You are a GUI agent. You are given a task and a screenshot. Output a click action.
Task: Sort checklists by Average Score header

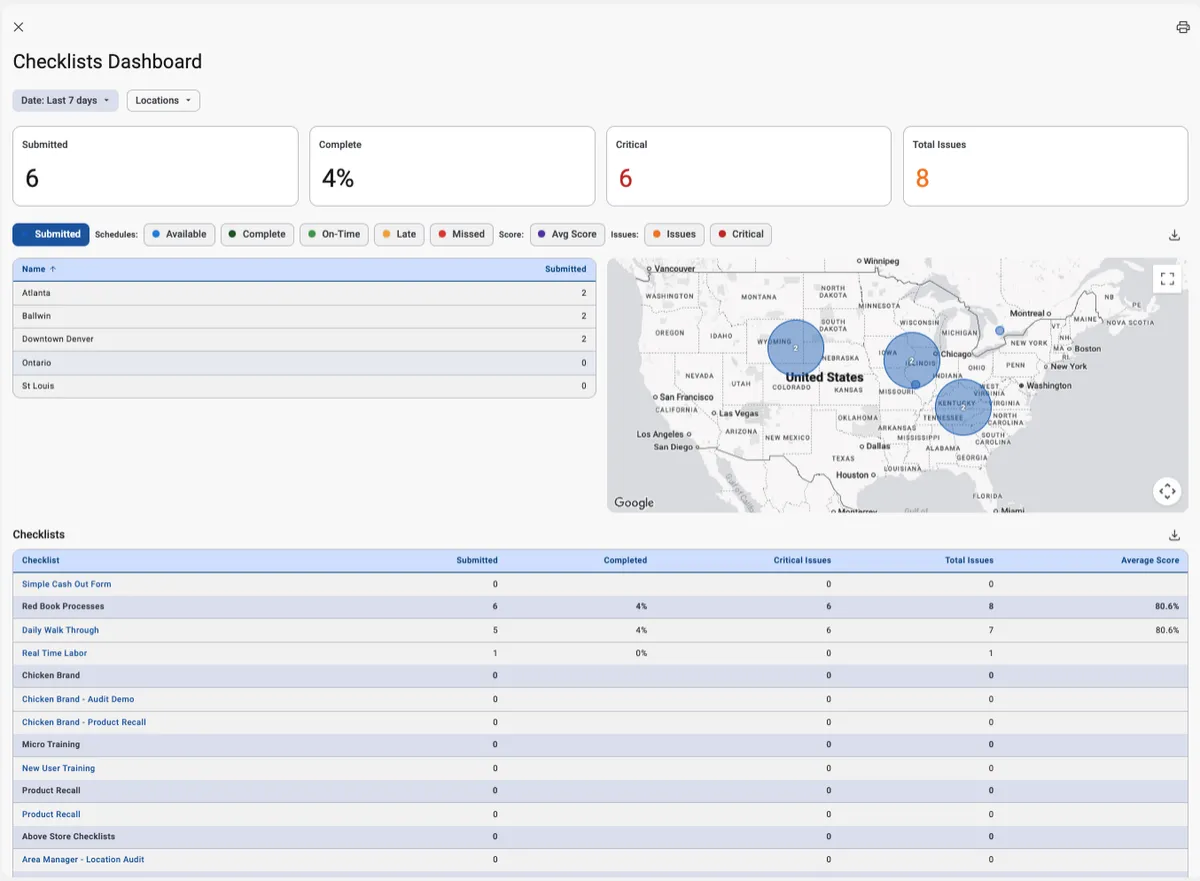(x=1150, y=560)
